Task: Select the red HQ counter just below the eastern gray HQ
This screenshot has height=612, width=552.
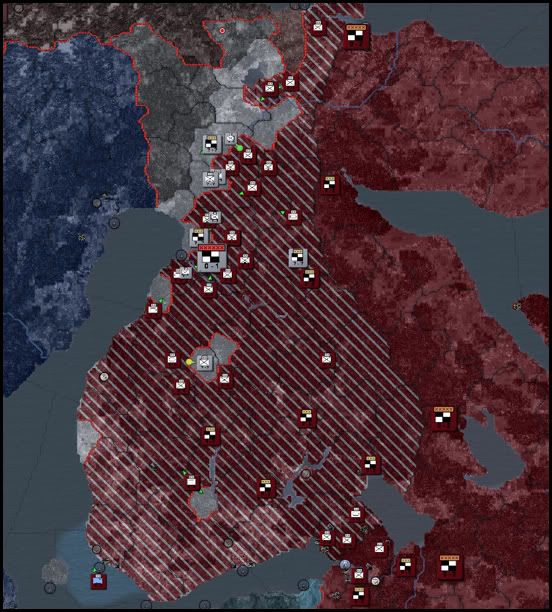Action: (x=309, y=277)
